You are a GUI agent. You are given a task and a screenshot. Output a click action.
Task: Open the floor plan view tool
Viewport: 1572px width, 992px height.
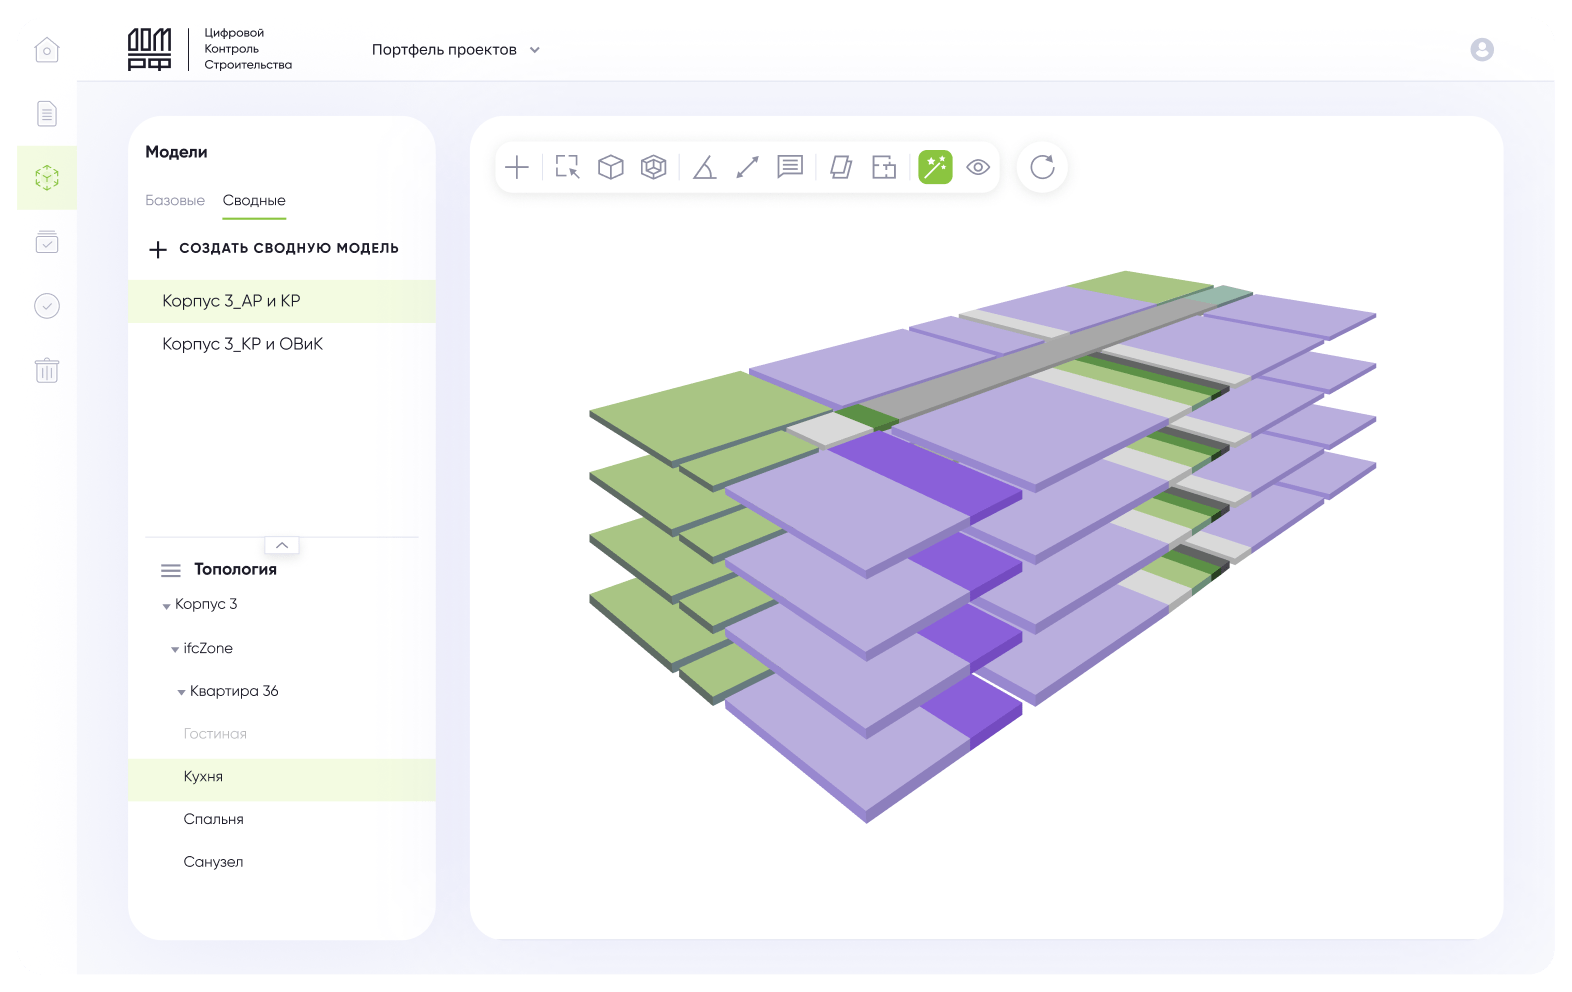coord(884,167)
